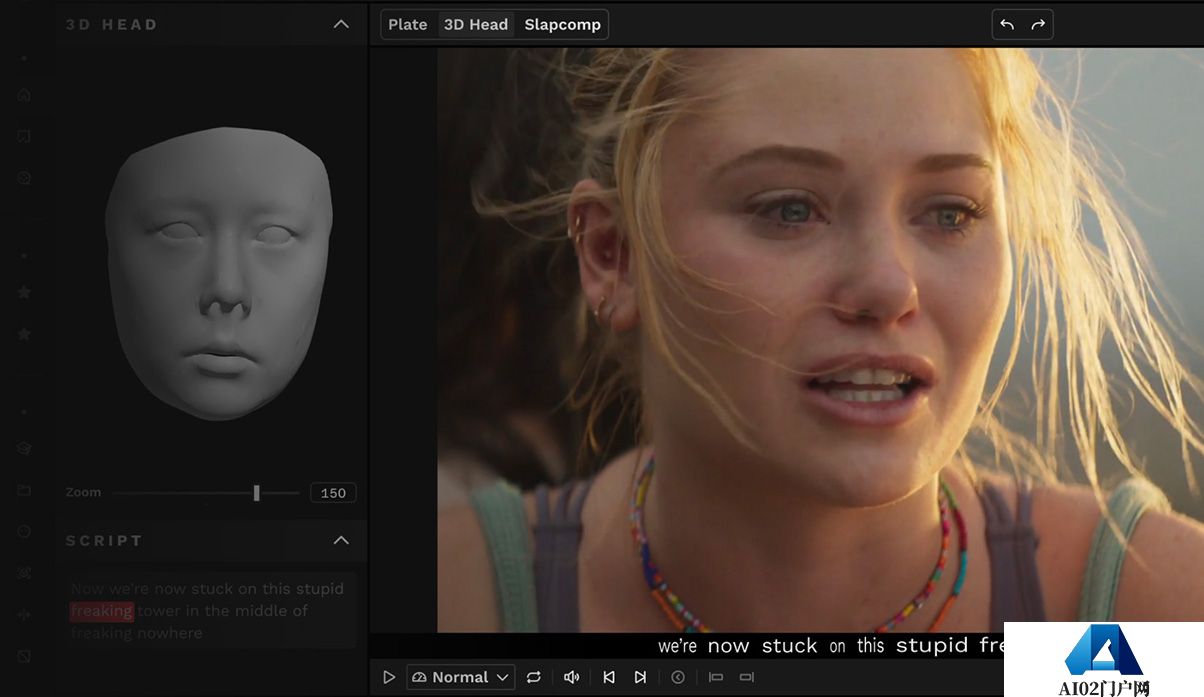The height and width of the screenshot is (697, 1204).
Task: Skip to next frame
Action: coord(640,677)
